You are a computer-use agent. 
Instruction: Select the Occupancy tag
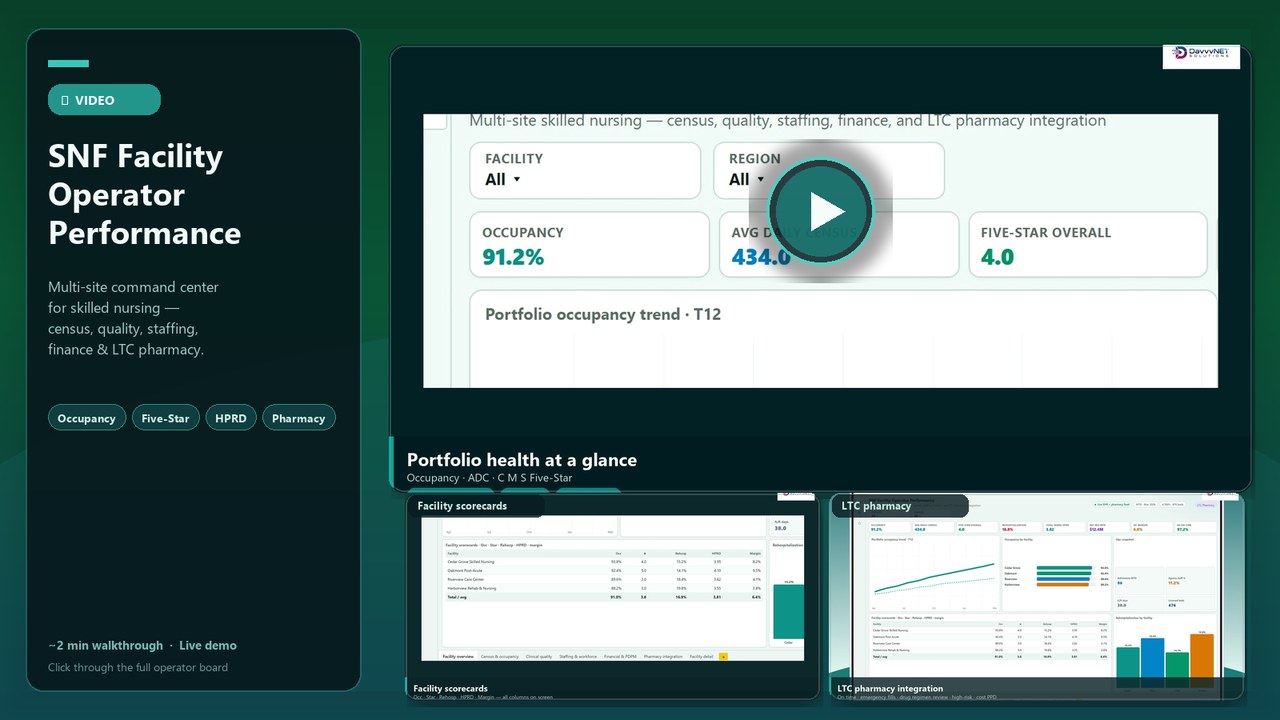(x=86, y=418)
